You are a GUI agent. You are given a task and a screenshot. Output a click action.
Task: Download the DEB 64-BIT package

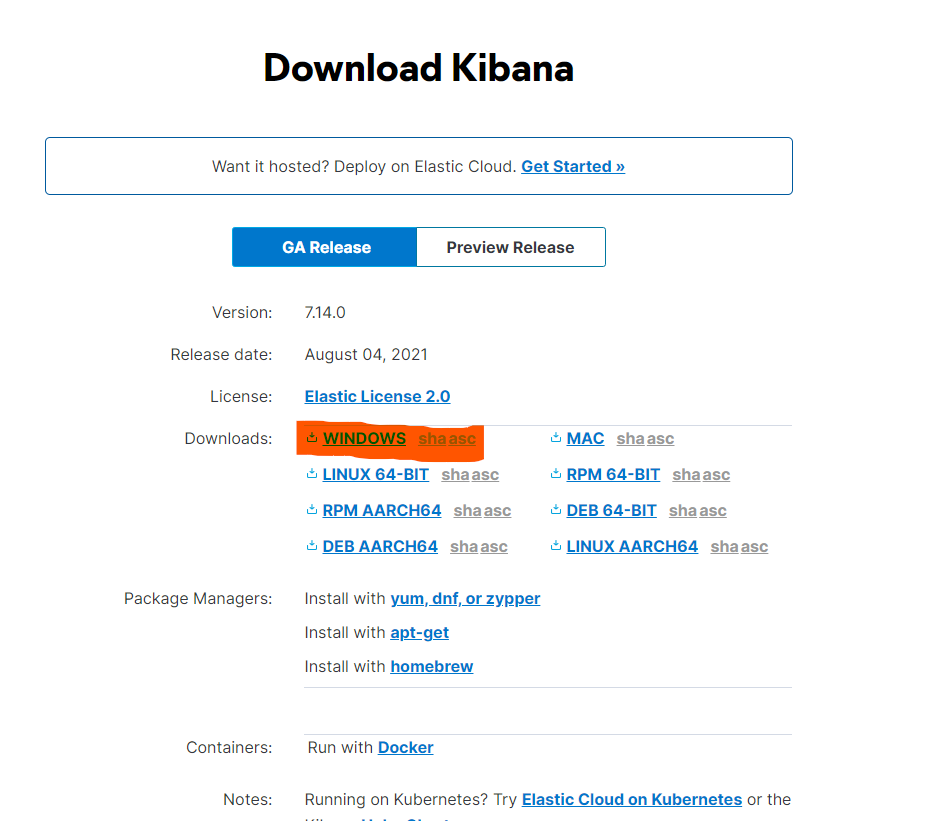point(611,511)
